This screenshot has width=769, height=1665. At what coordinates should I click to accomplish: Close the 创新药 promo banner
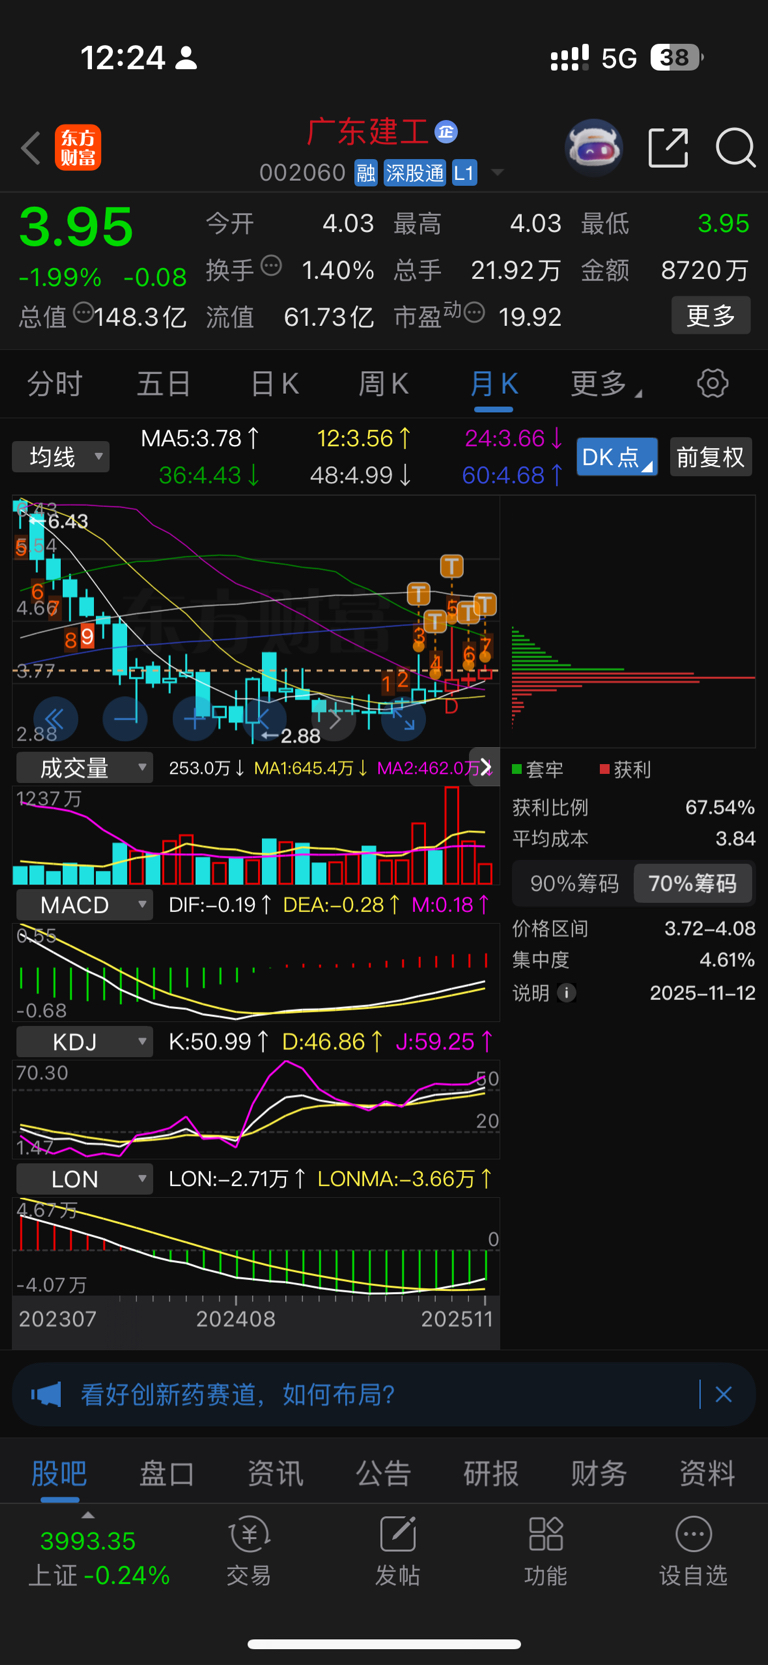724,1394
